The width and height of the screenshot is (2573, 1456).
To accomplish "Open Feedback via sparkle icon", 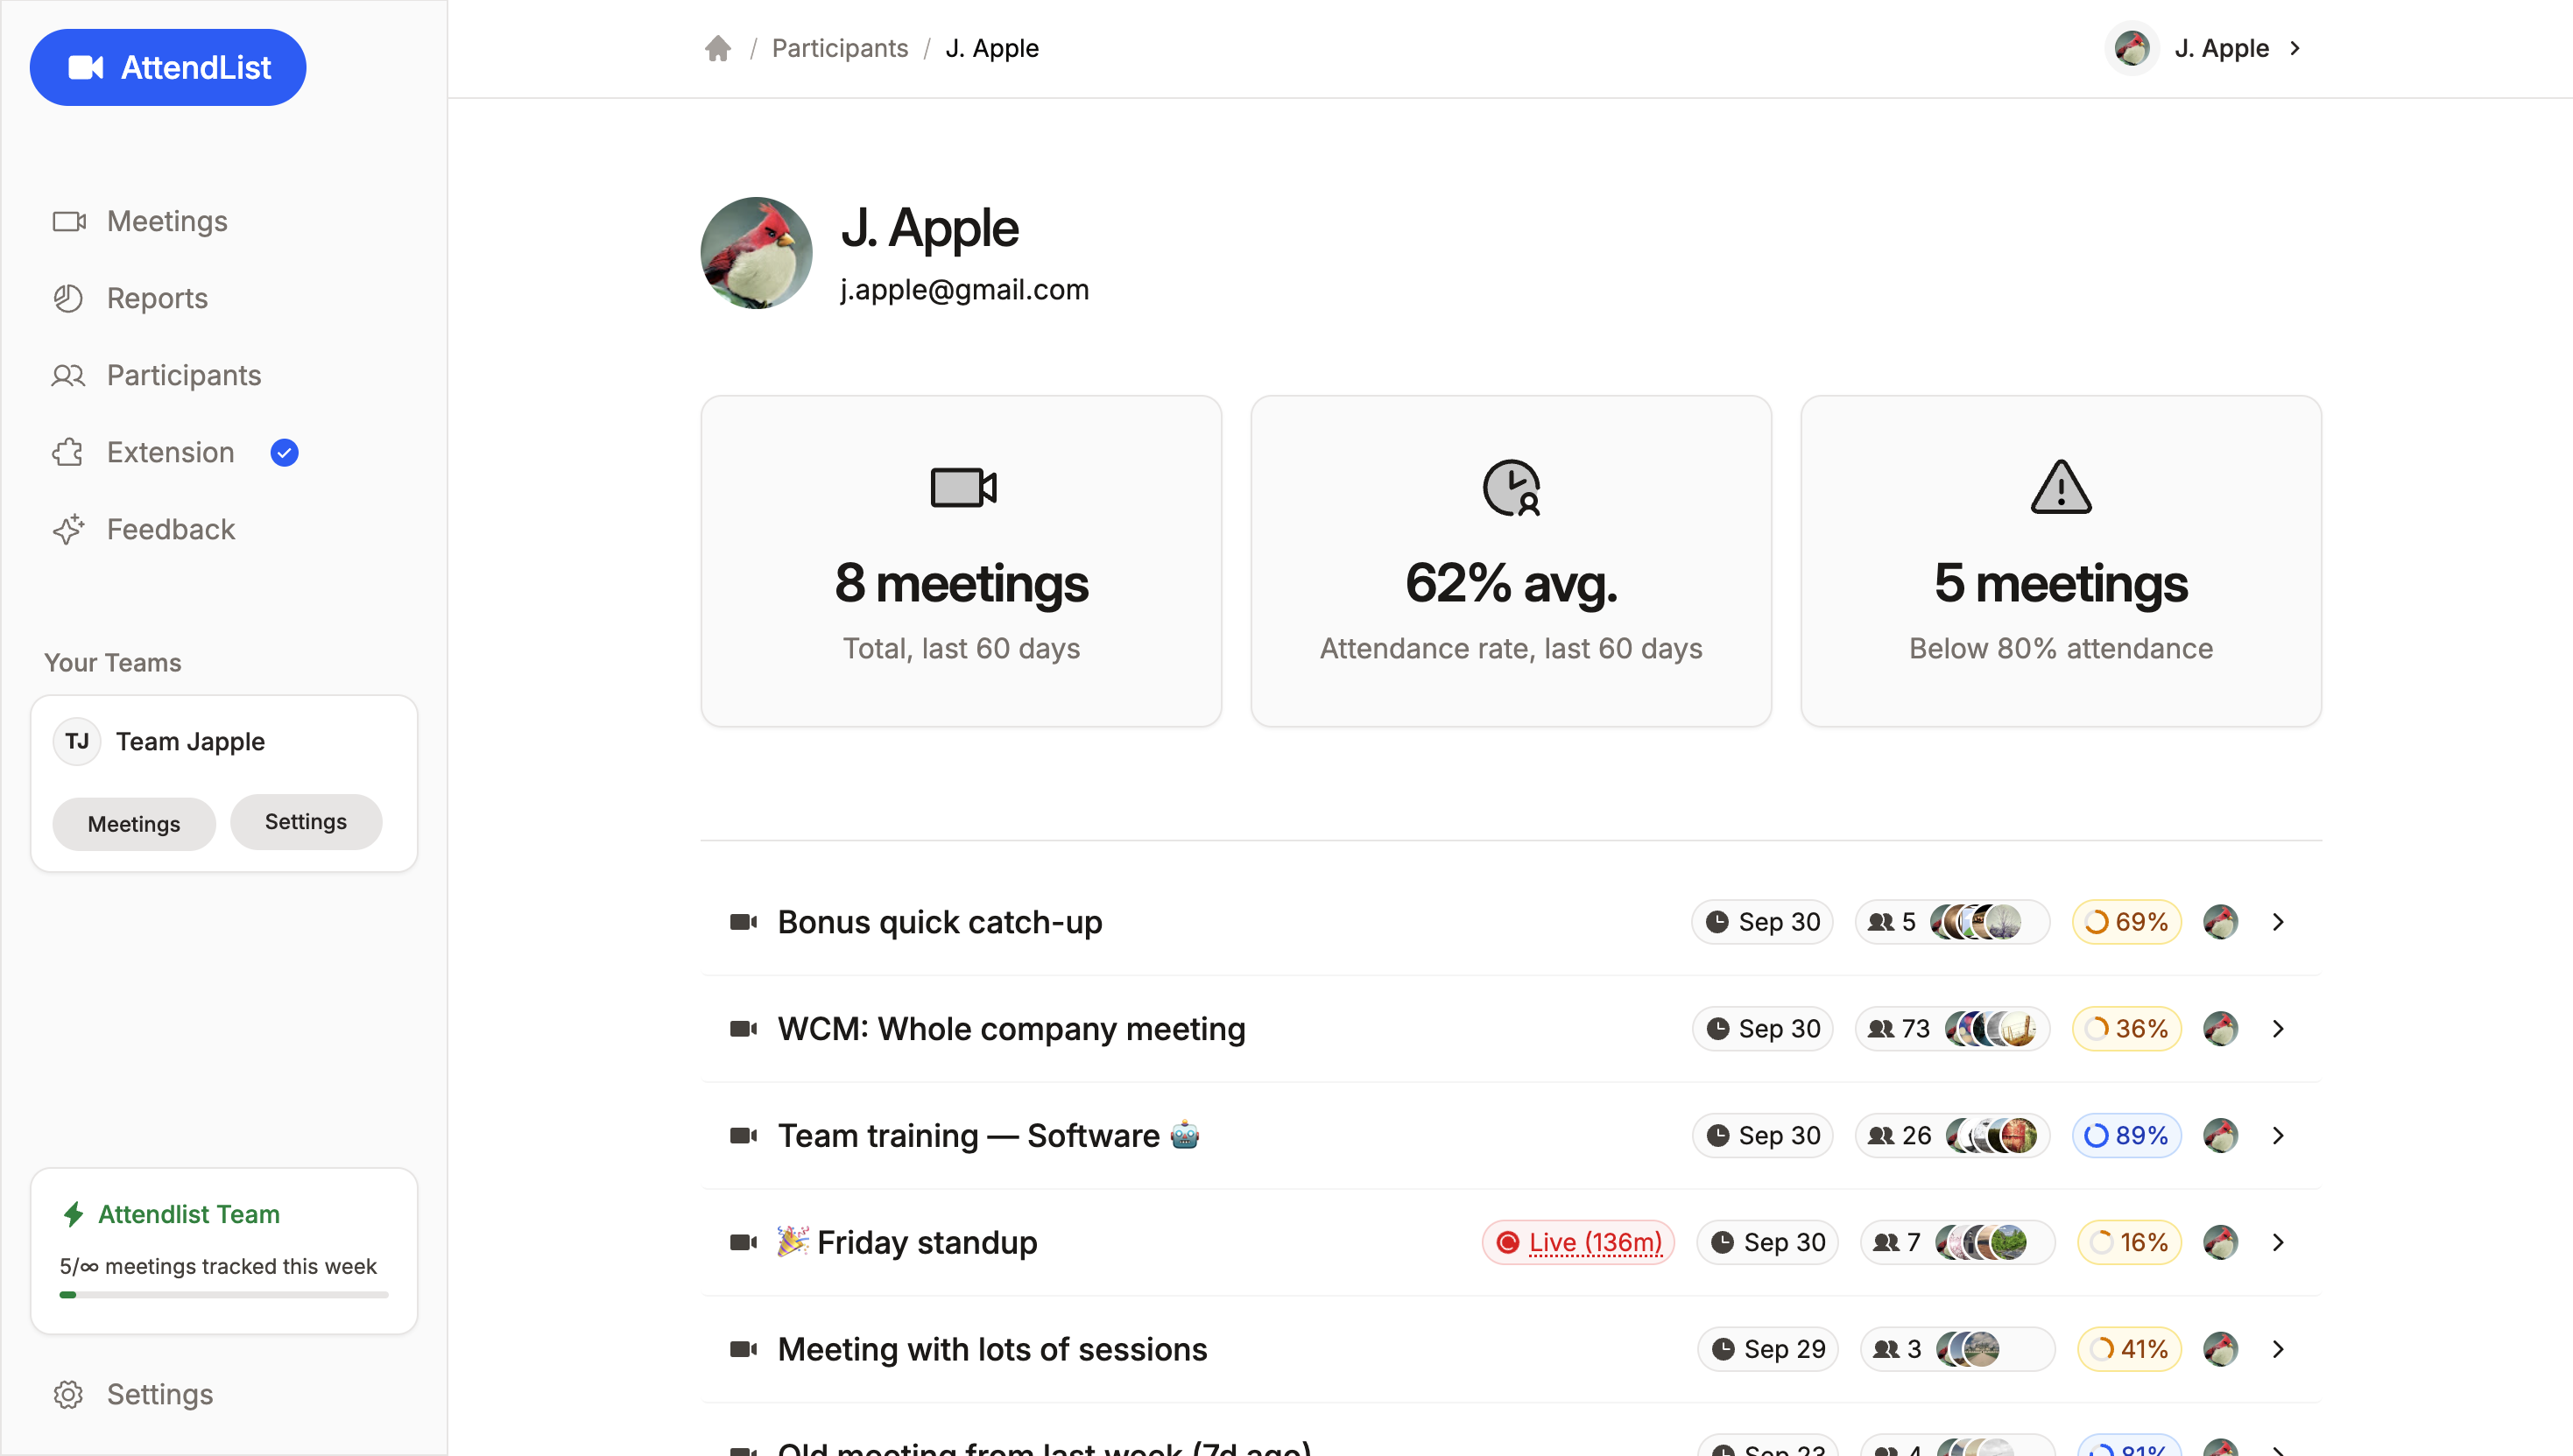I will pos(69,529).
